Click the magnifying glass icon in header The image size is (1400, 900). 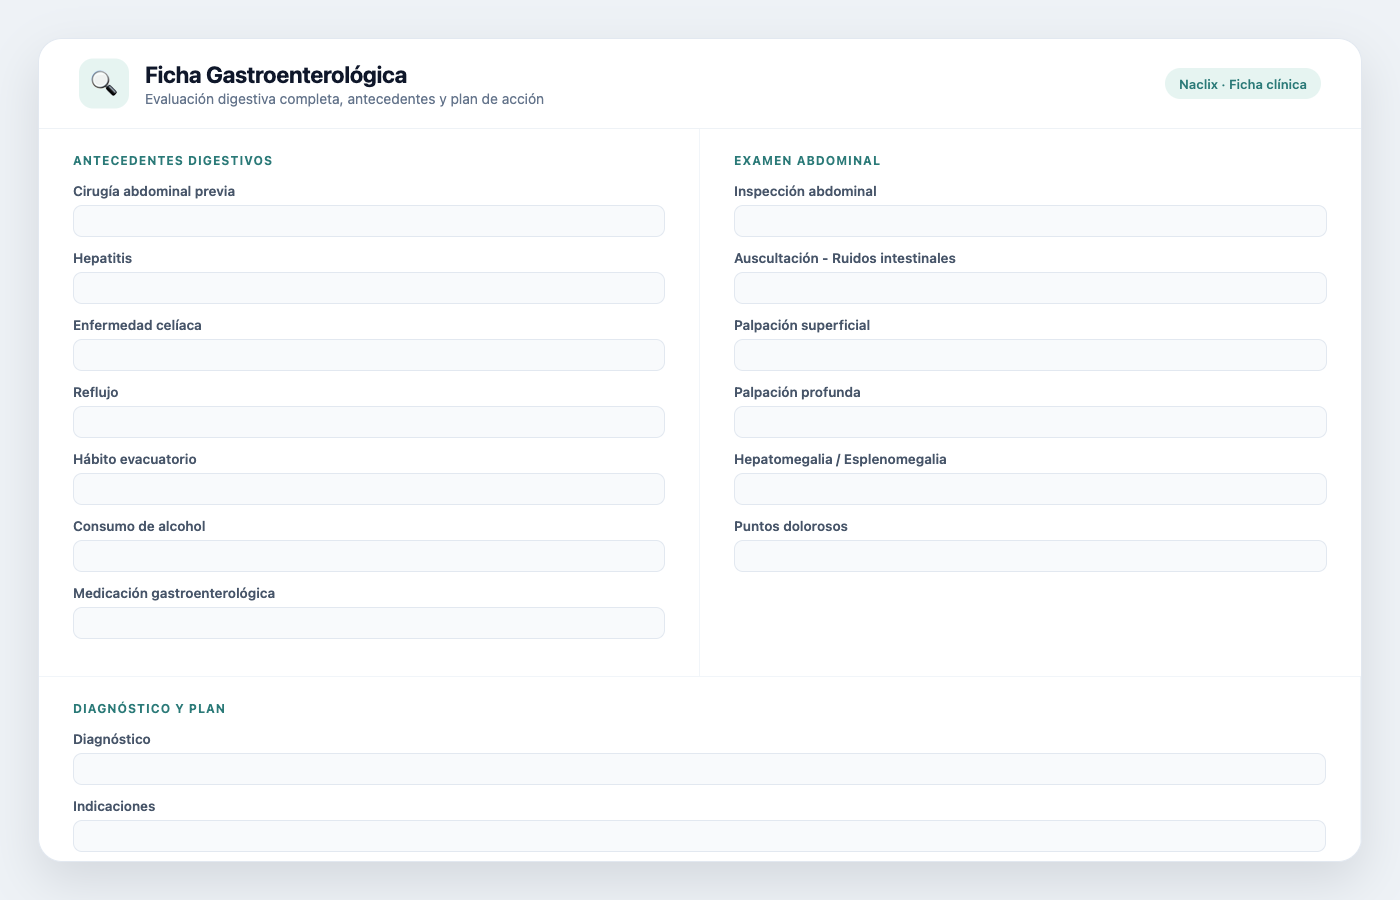click(x=104, y=83)
